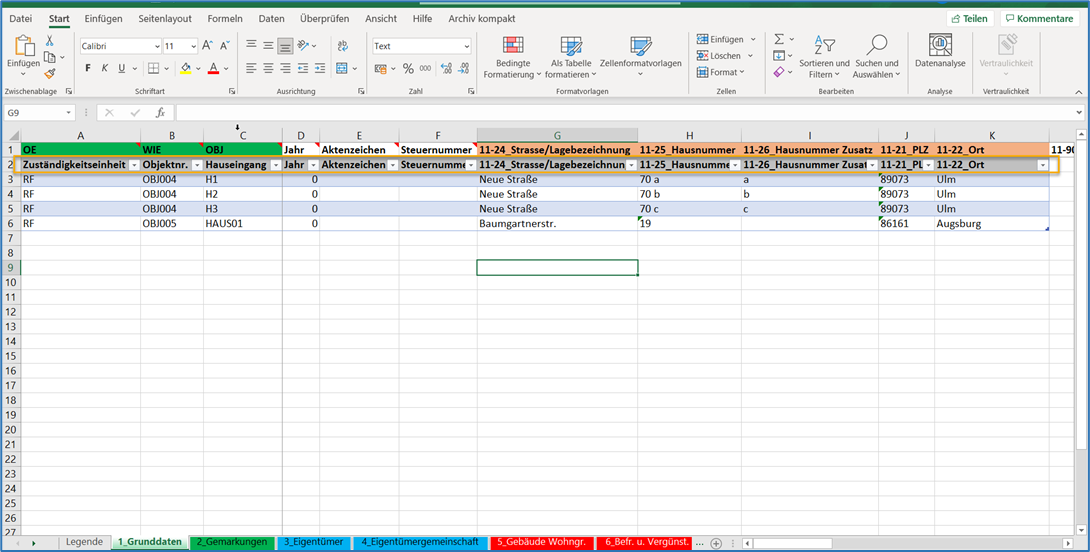The image size is (1090, 552).
Task: Toggle italic formatting (K)
Action: [105, 69]
